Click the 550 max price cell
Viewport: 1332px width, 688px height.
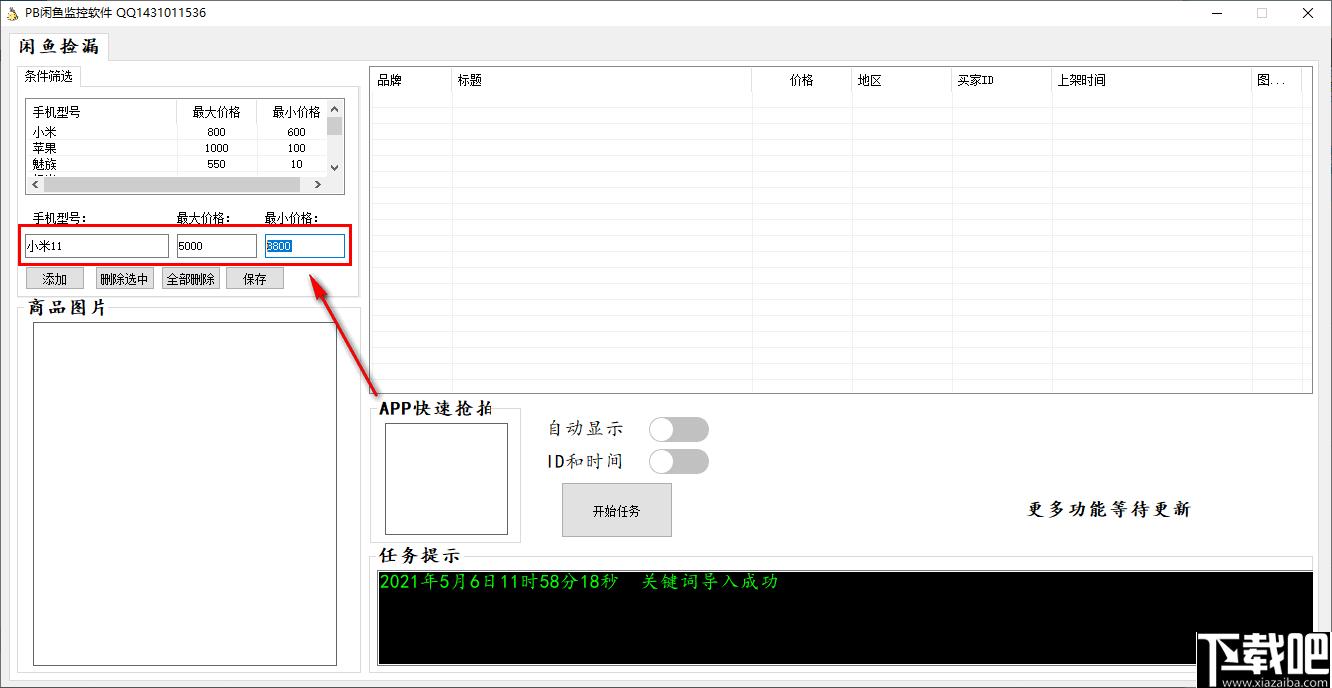tap(217, 164)
